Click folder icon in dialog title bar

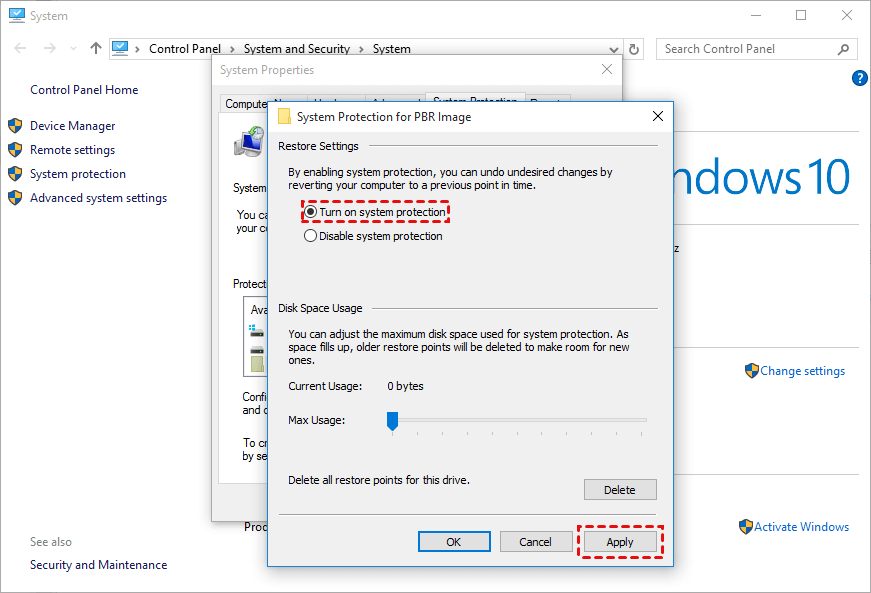(284, 116)
